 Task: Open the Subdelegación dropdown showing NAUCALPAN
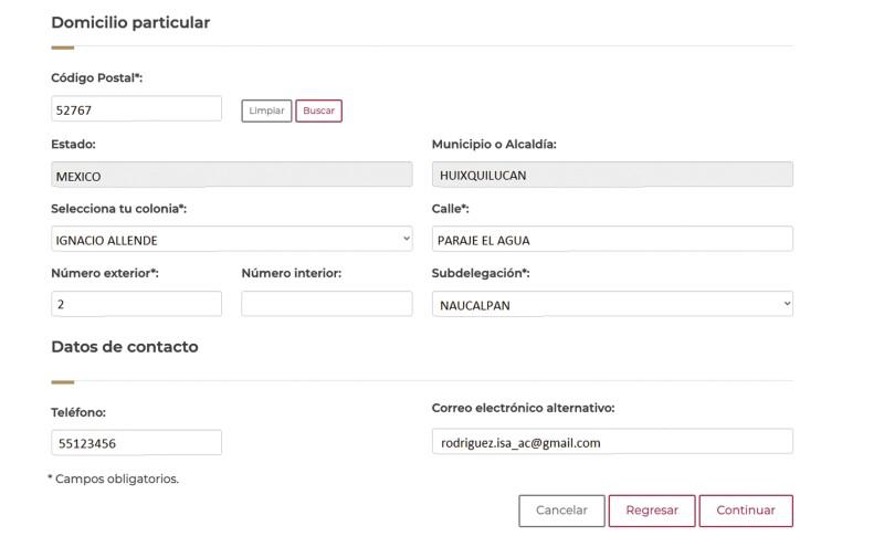coord(612,304)
